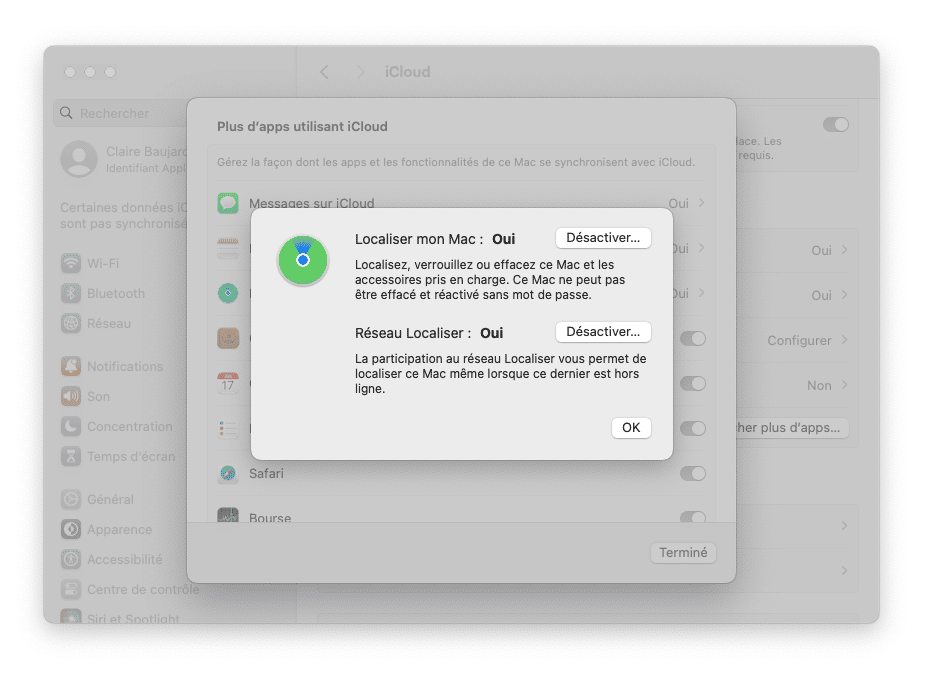
Task: Toggle the Safari iCloud sync switch
Action: (x=693, y=473)
